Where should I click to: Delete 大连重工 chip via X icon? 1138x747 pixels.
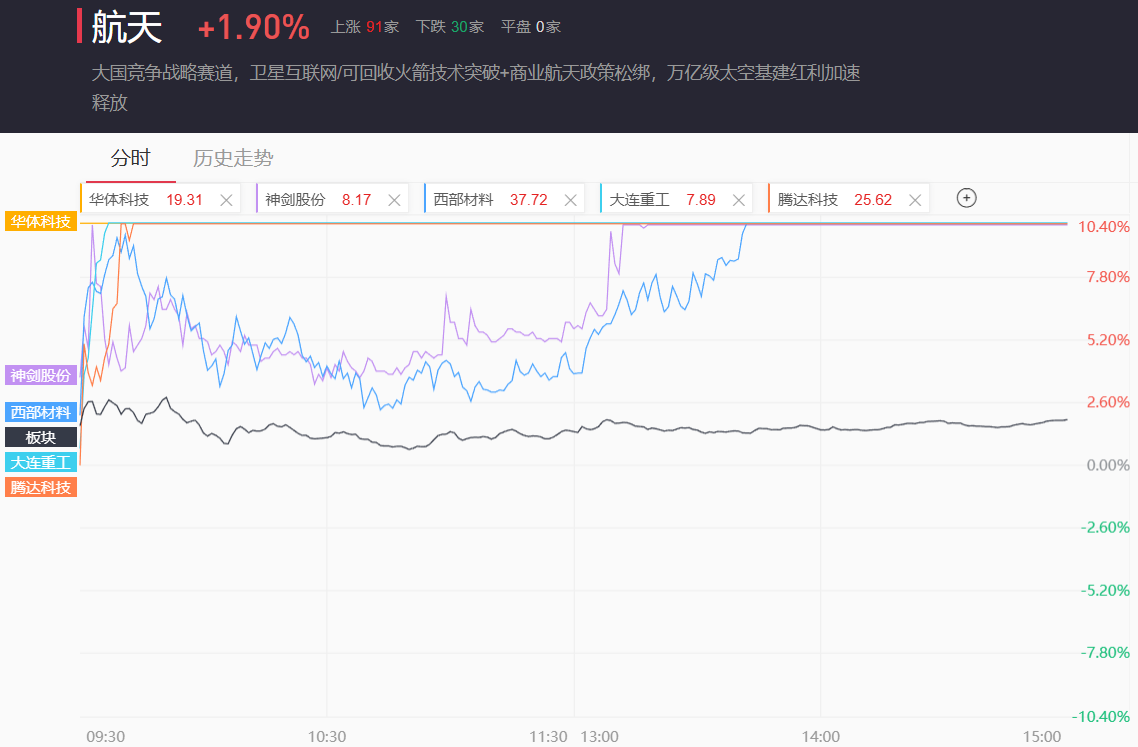pyautogui.click(x=738, y=200)
